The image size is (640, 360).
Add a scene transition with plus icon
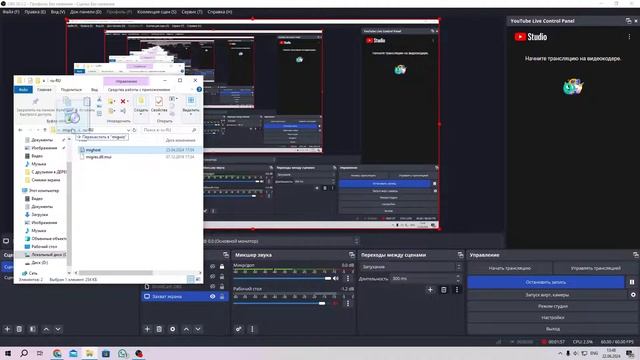tap(430, 290)
